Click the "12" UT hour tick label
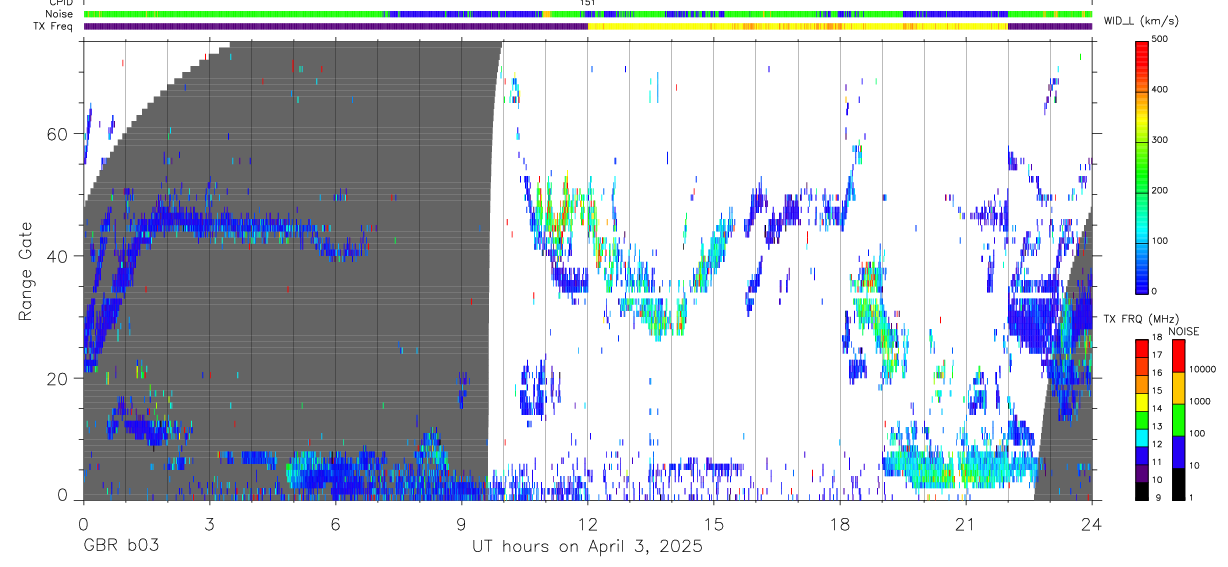 [x=588, y=523]
